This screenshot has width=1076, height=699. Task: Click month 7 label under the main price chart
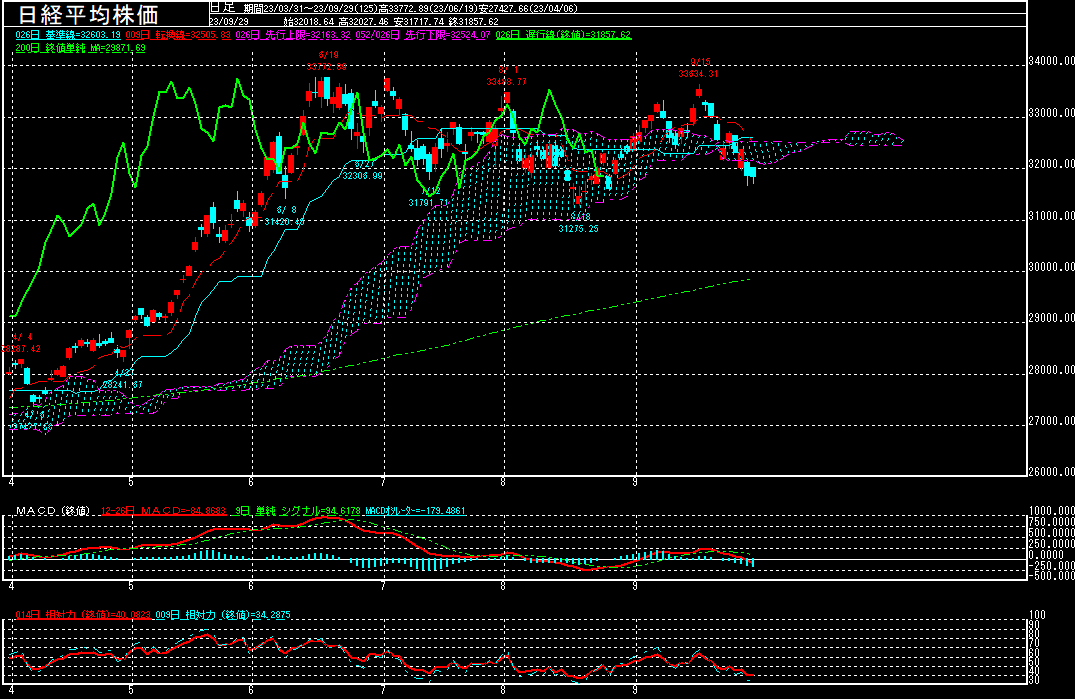384,482
